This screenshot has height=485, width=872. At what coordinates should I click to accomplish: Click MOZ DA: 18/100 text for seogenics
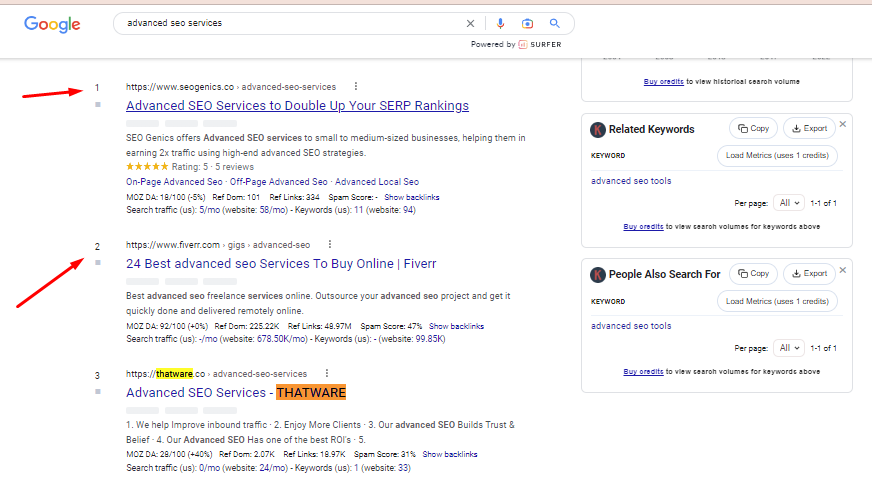click(166, 197)
